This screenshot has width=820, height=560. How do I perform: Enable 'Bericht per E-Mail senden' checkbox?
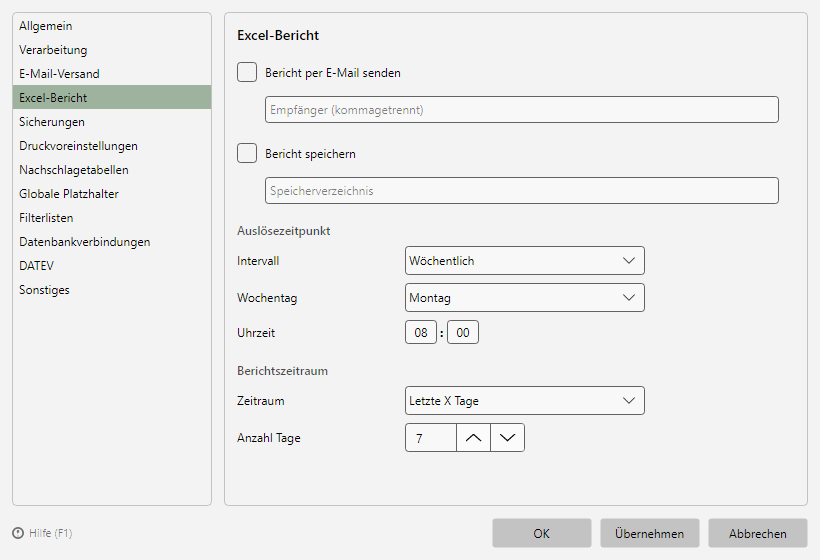(247, 72)
